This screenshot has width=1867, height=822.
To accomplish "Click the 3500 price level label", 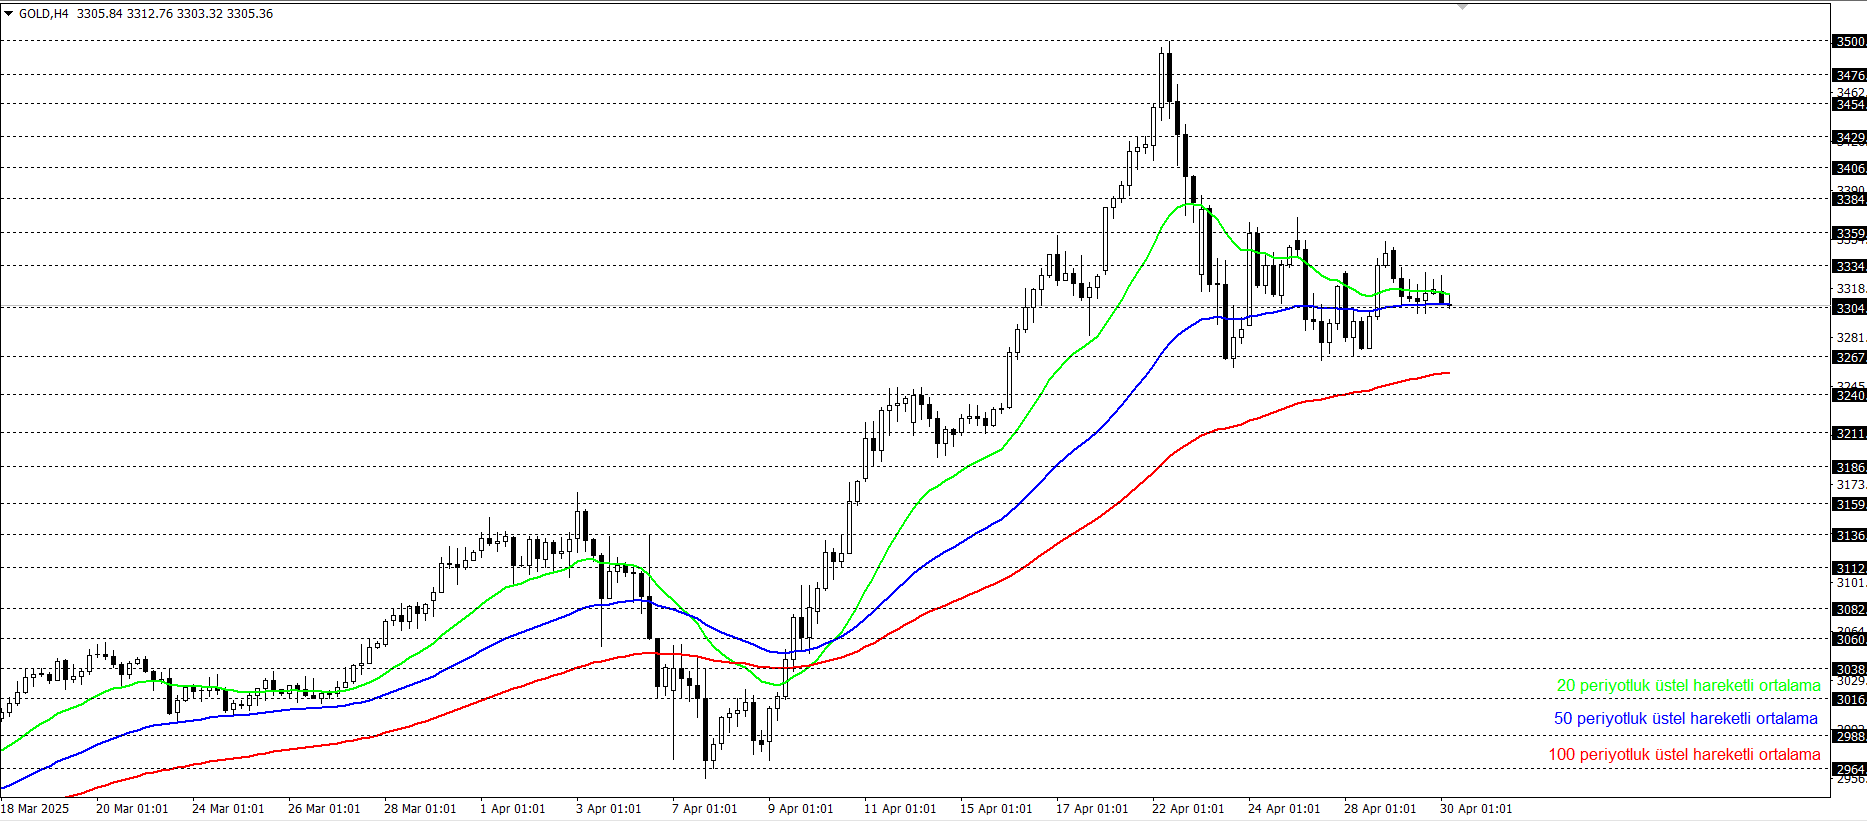I will click(x=1849, y=42).
